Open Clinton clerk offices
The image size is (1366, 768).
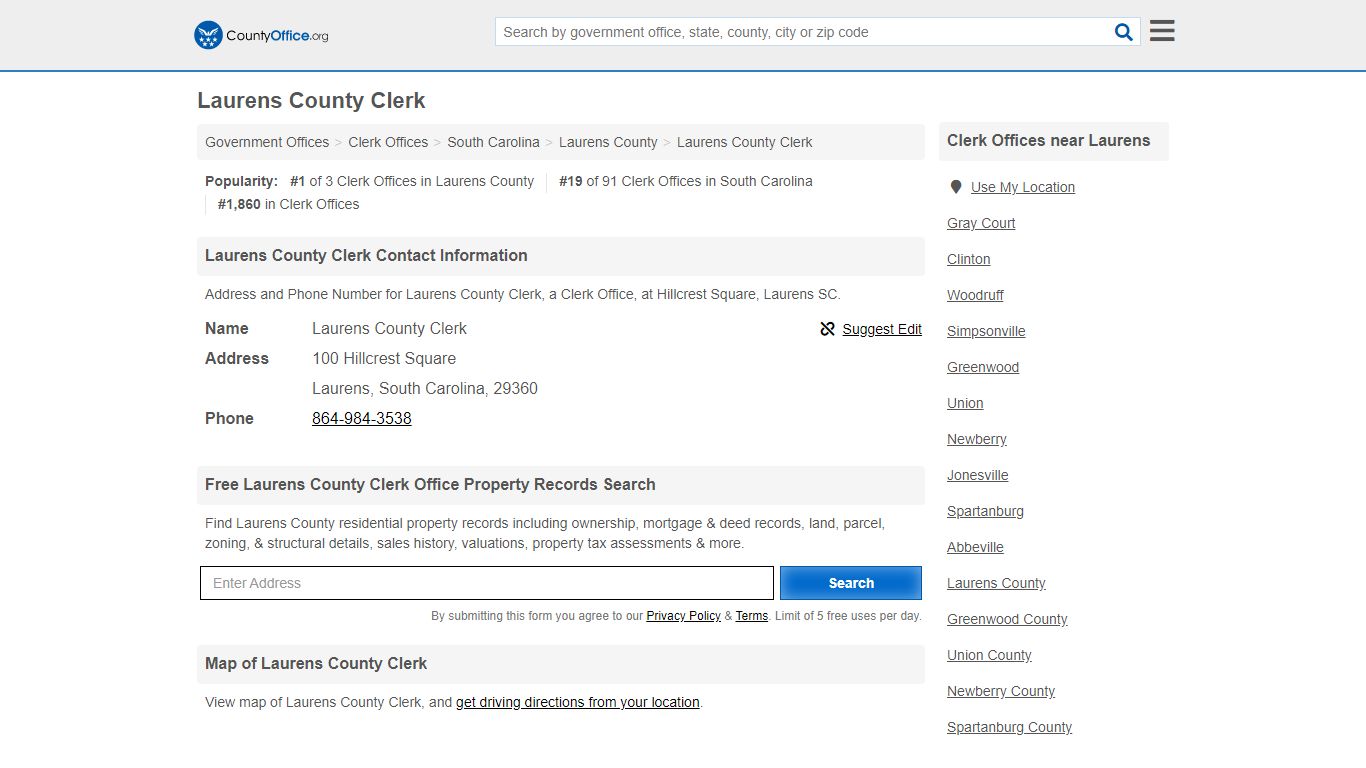pyautogui.click(x=969, y=259)
